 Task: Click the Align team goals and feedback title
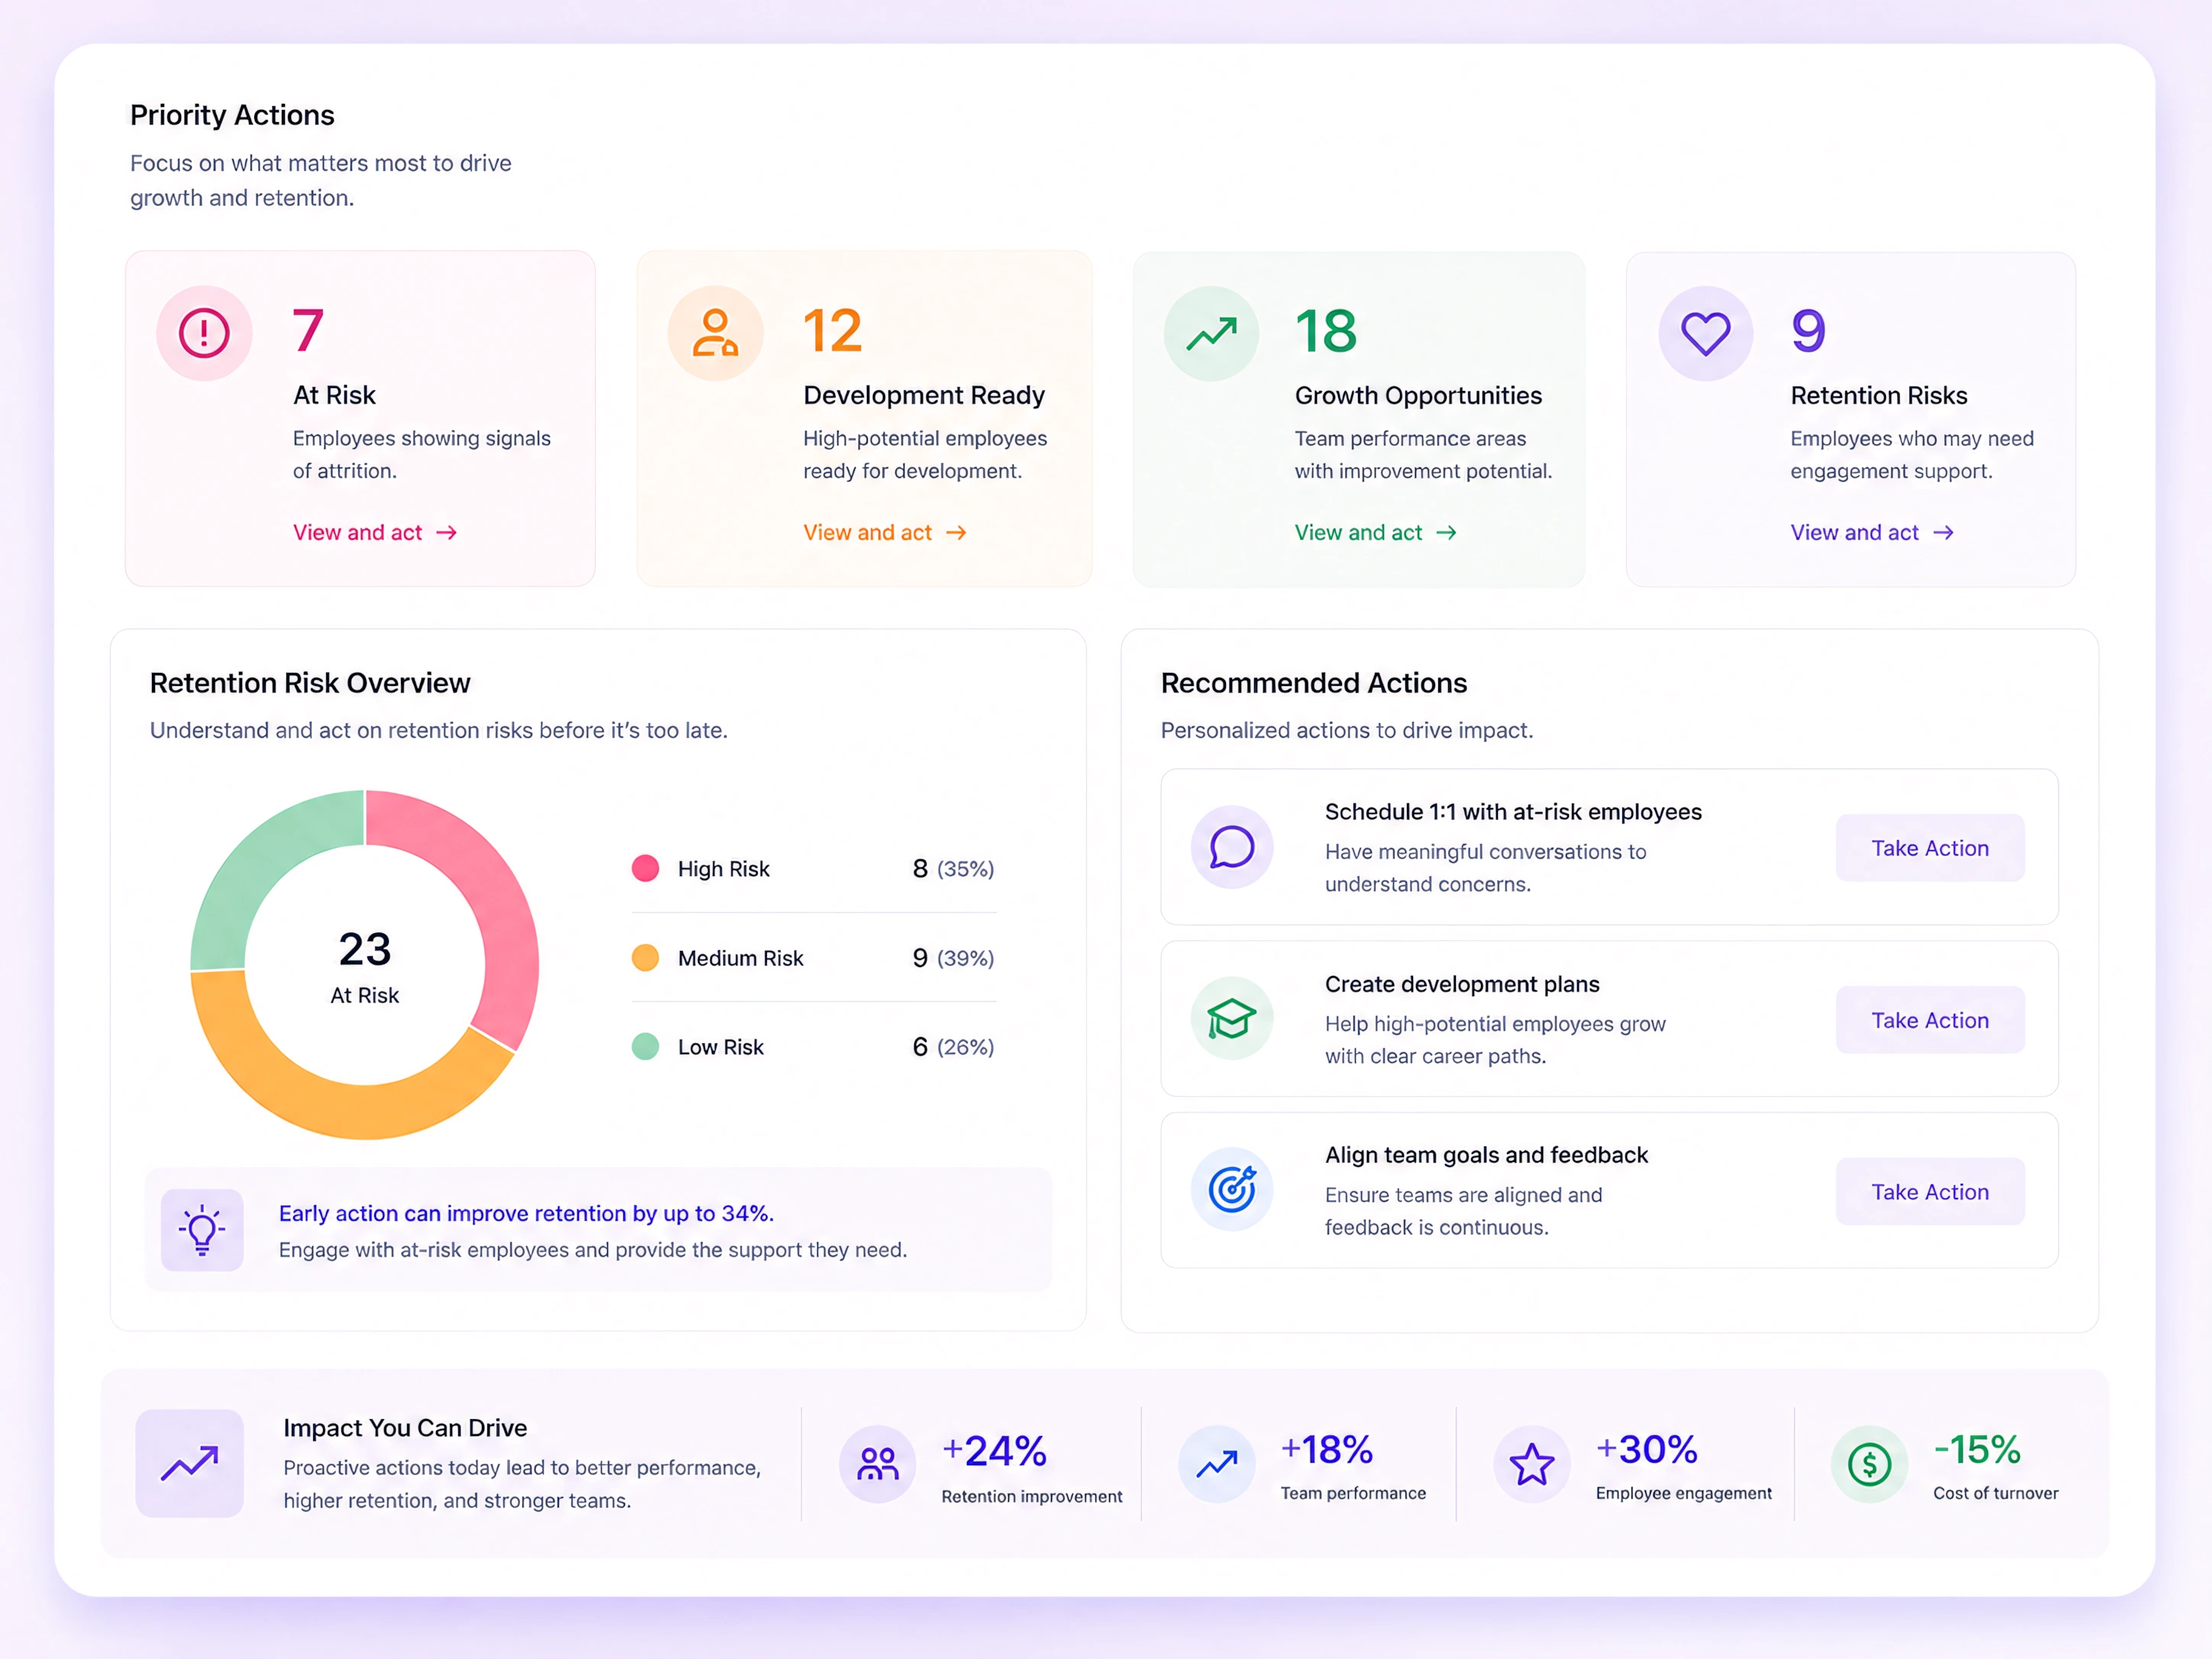point(1486,1155)
